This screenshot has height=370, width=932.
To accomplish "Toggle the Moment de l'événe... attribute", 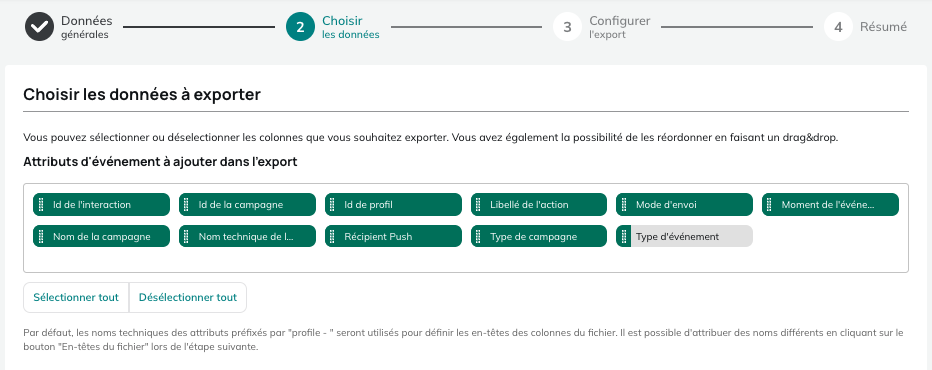I will point(830,205).
